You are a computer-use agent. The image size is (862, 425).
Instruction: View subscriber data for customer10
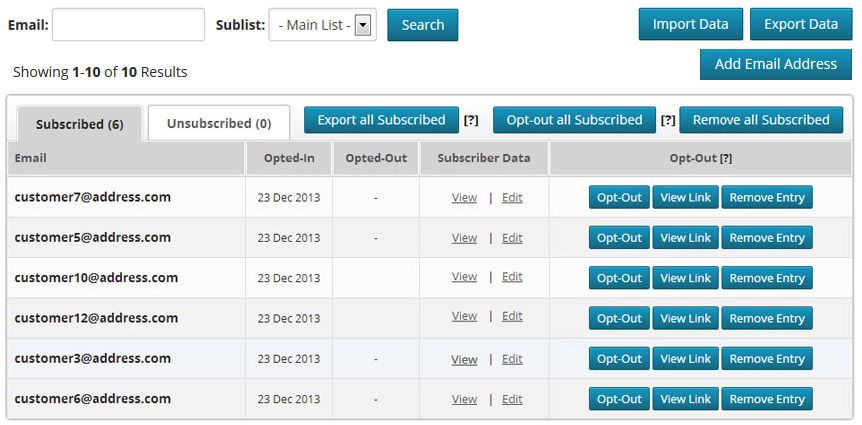click(x=465, y=277)
